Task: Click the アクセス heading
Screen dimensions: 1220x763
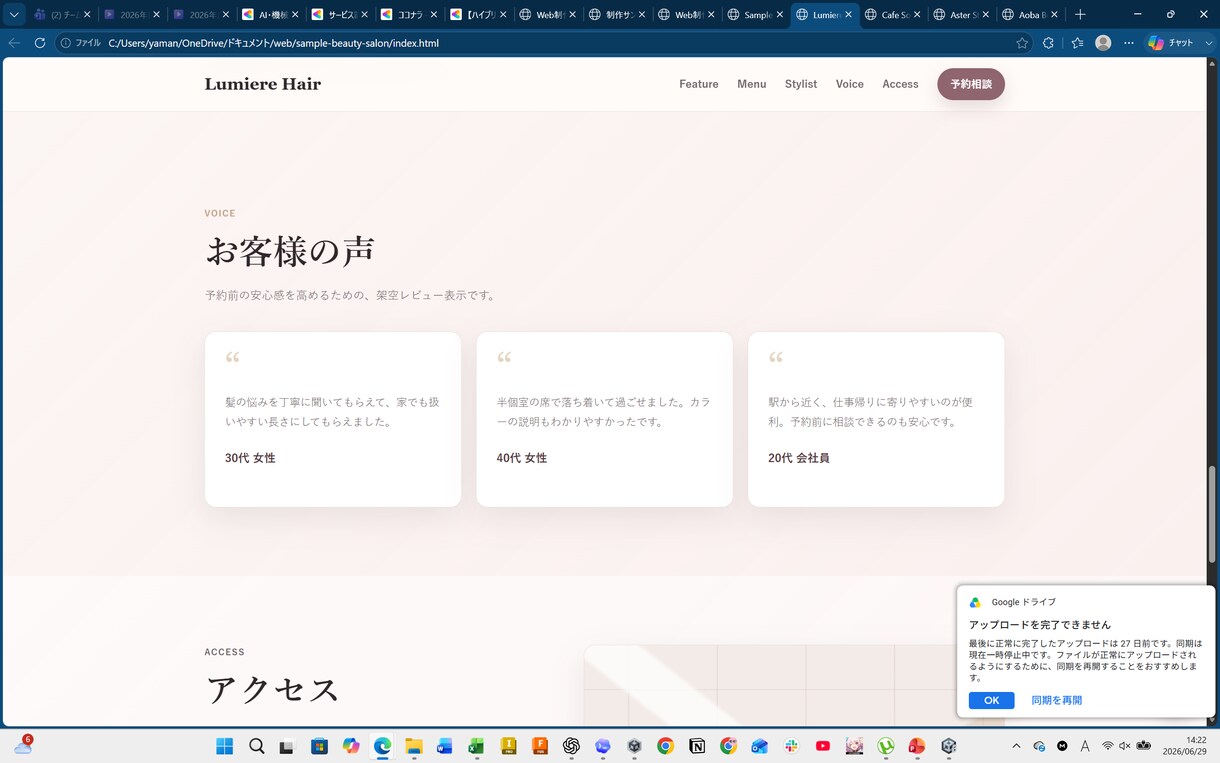Action: click(273, 690)
